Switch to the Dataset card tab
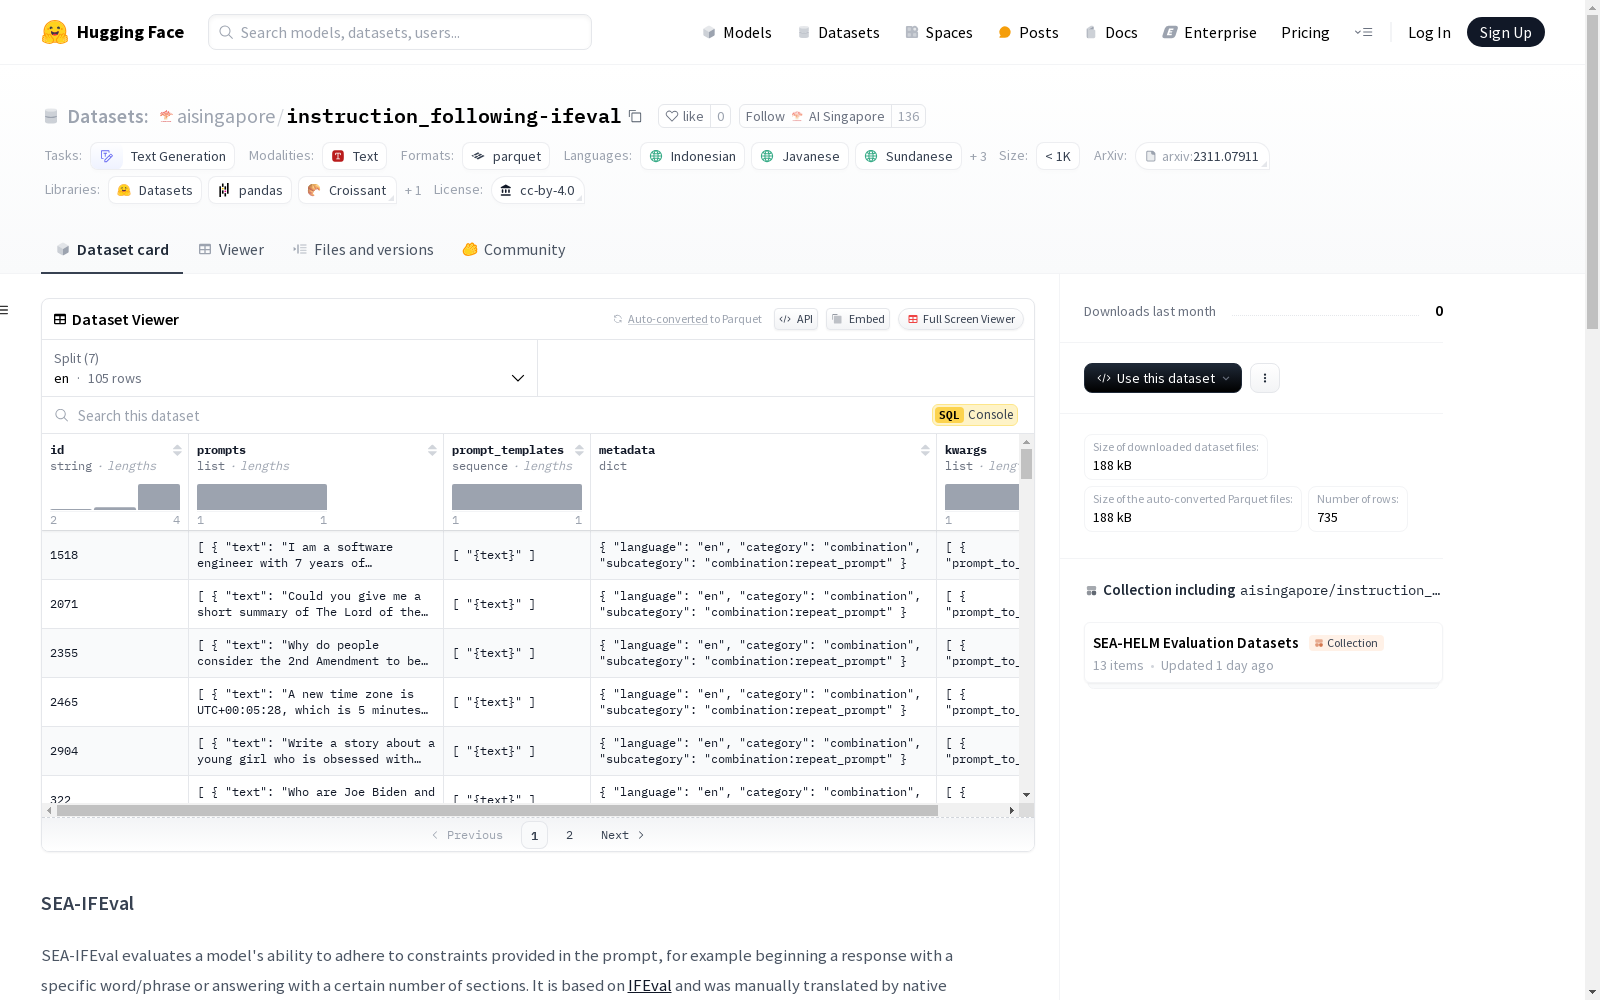 [112, 250]
